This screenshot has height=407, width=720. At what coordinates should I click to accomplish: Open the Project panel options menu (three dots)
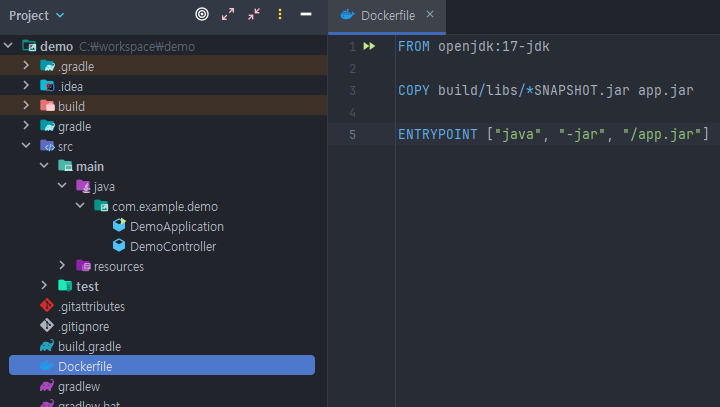pyautogui.click(x=280, y=14)
